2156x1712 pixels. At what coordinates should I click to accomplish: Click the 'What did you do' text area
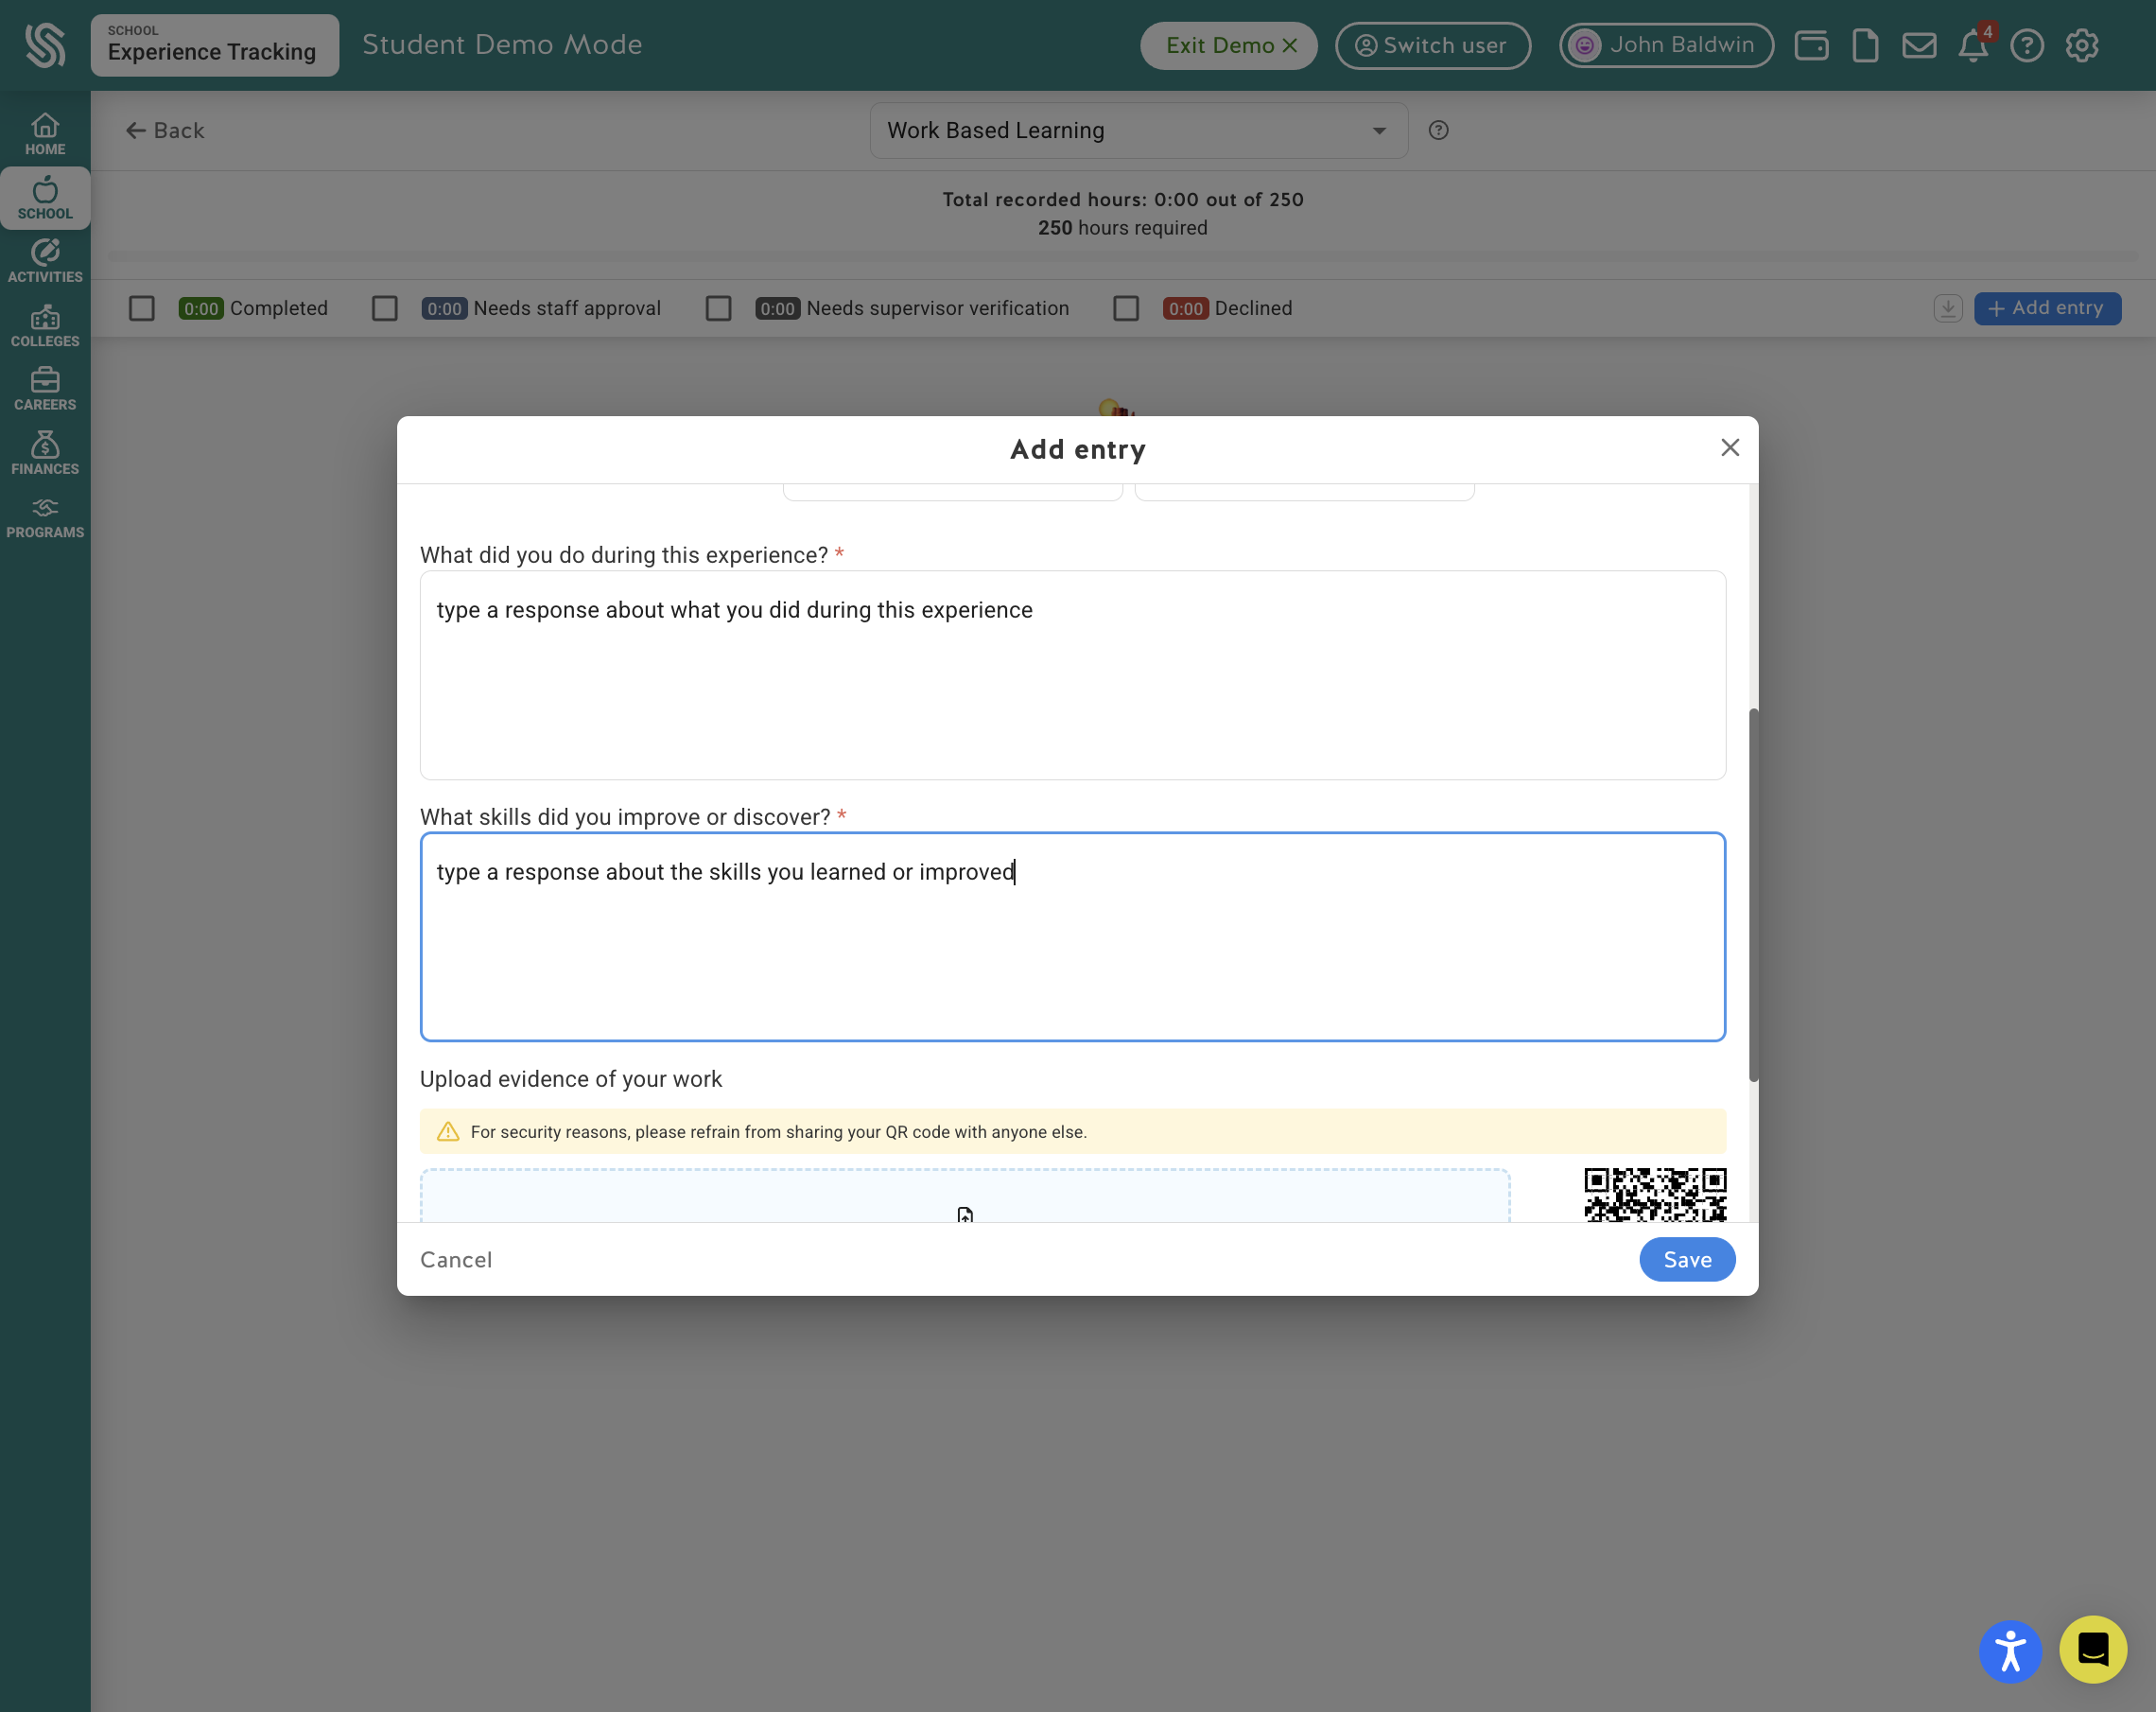tap(1072, 675)
